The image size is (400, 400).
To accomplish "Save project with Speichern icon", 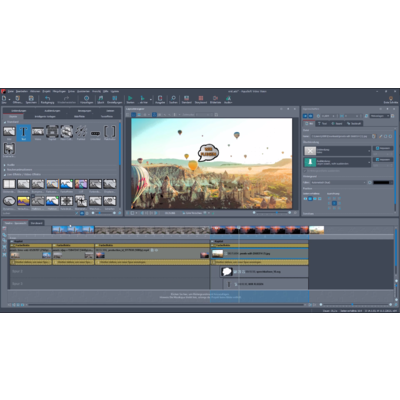I will click(x=31, y=99).
